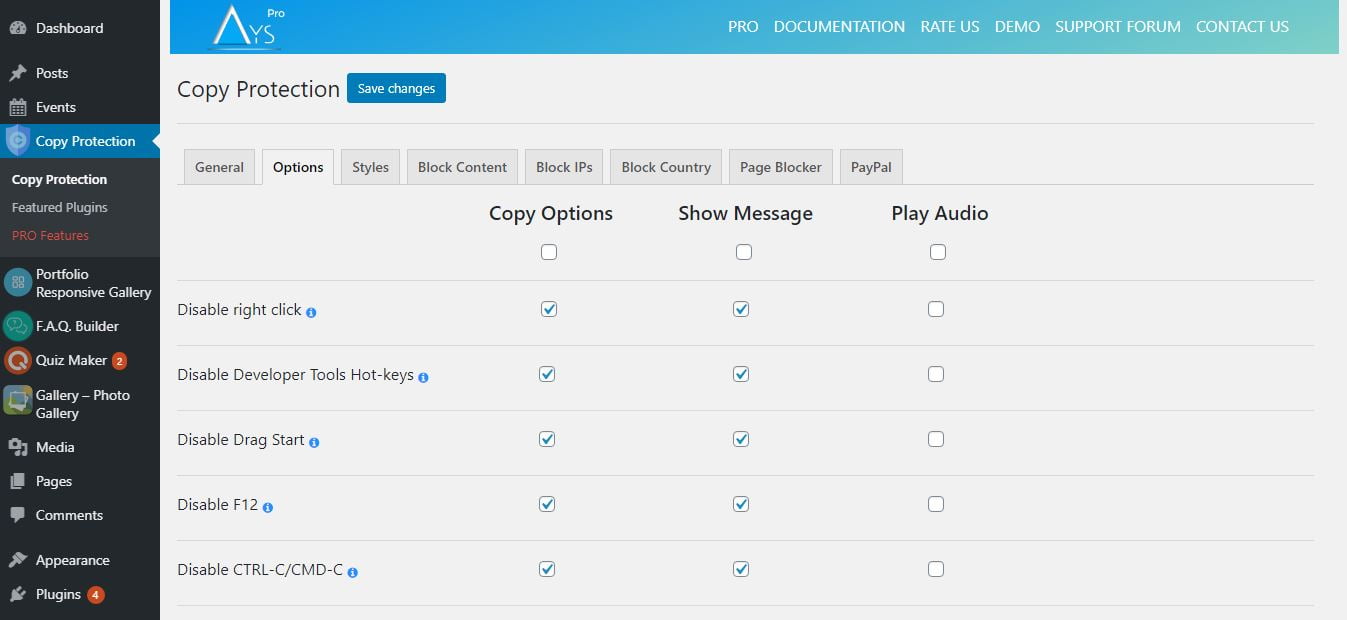Click the Plugins plug icon
This screenshot has width=1347, height=620.
click(x=18, y=594)
